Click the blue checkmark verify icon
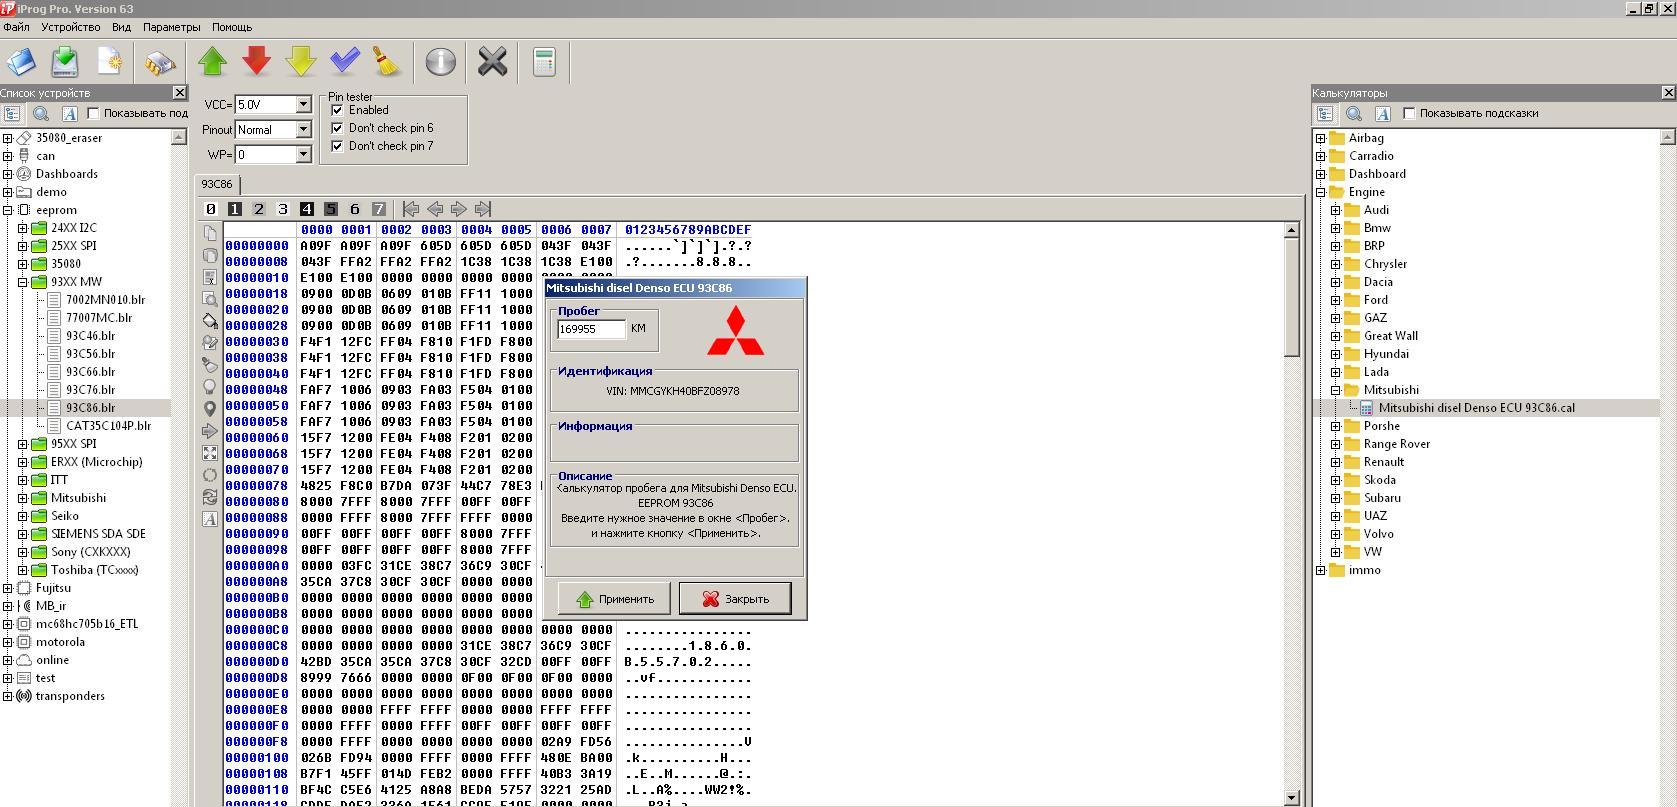 [345, 62]
